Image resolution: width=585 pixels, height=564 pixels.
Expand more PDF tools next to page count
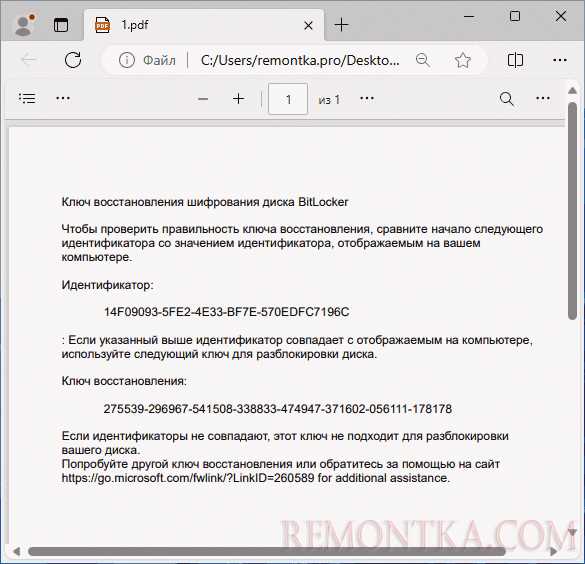click(367, 98)
